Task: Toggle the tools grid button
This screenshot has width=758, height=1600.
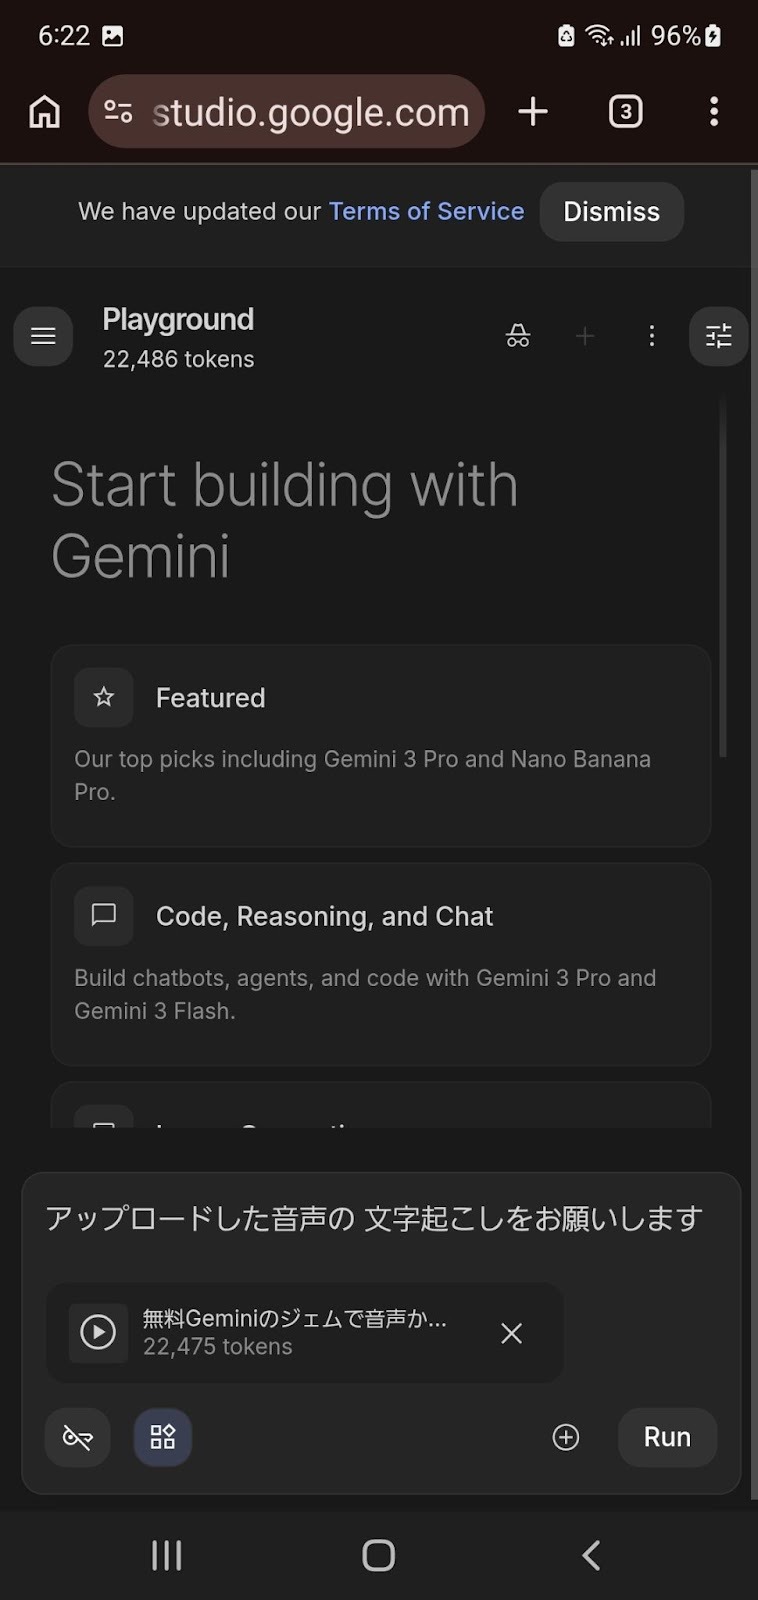Action: coord(163,1437)
